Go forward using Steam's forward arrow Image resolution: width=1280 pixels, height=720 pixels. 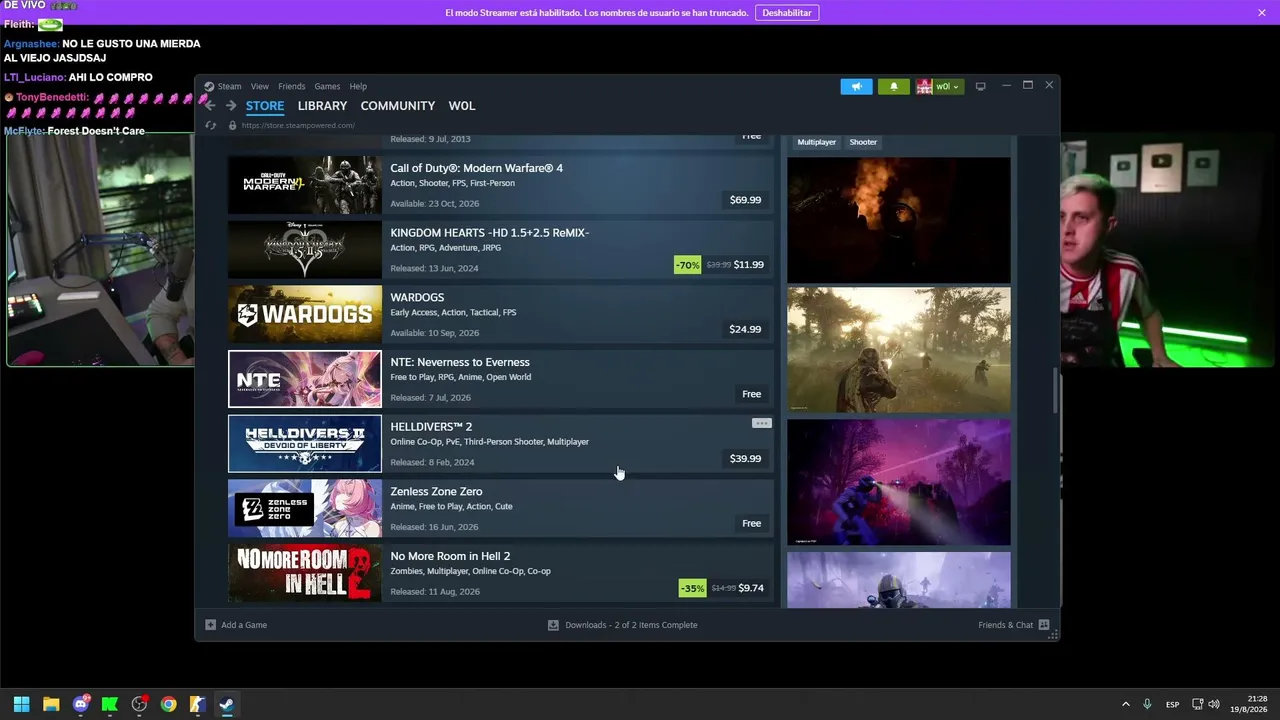[231, 106]
